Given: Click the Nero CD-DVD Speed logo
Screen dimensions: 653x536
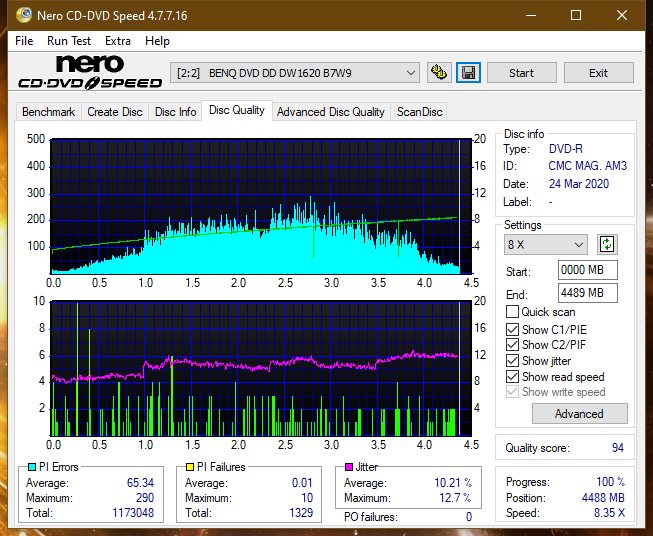Looking at the screenshot, I should [x=90, y=72].
